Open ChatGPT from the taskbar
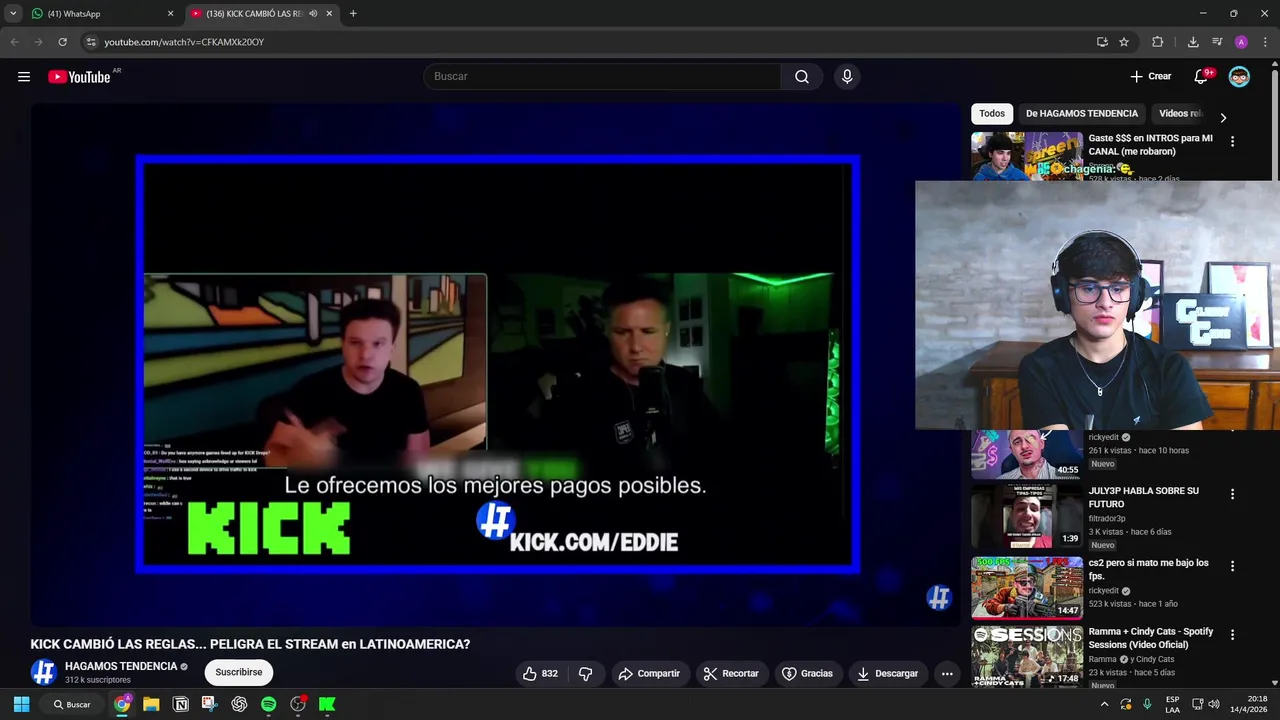 [x=239, y=704]
